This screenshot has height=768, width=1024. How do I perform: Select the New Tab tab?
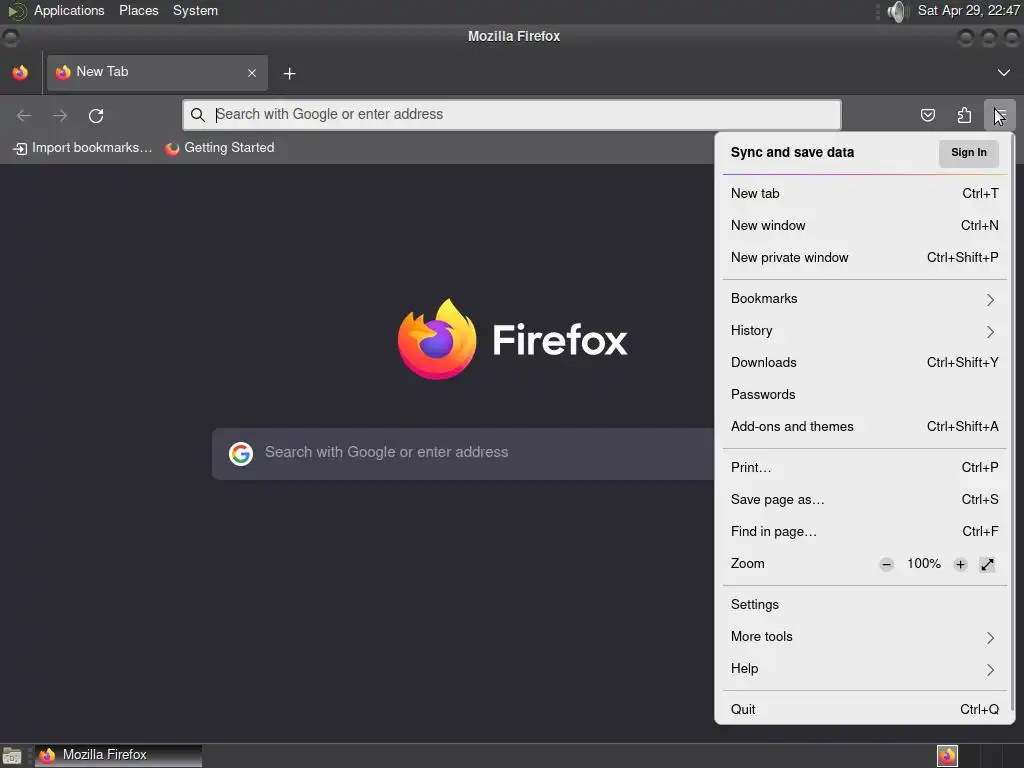[x=157, y=72]
